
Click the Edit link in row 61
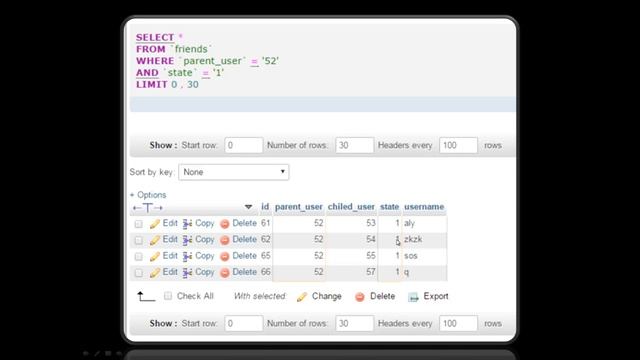pyautogui.click(x=170, y=223)
